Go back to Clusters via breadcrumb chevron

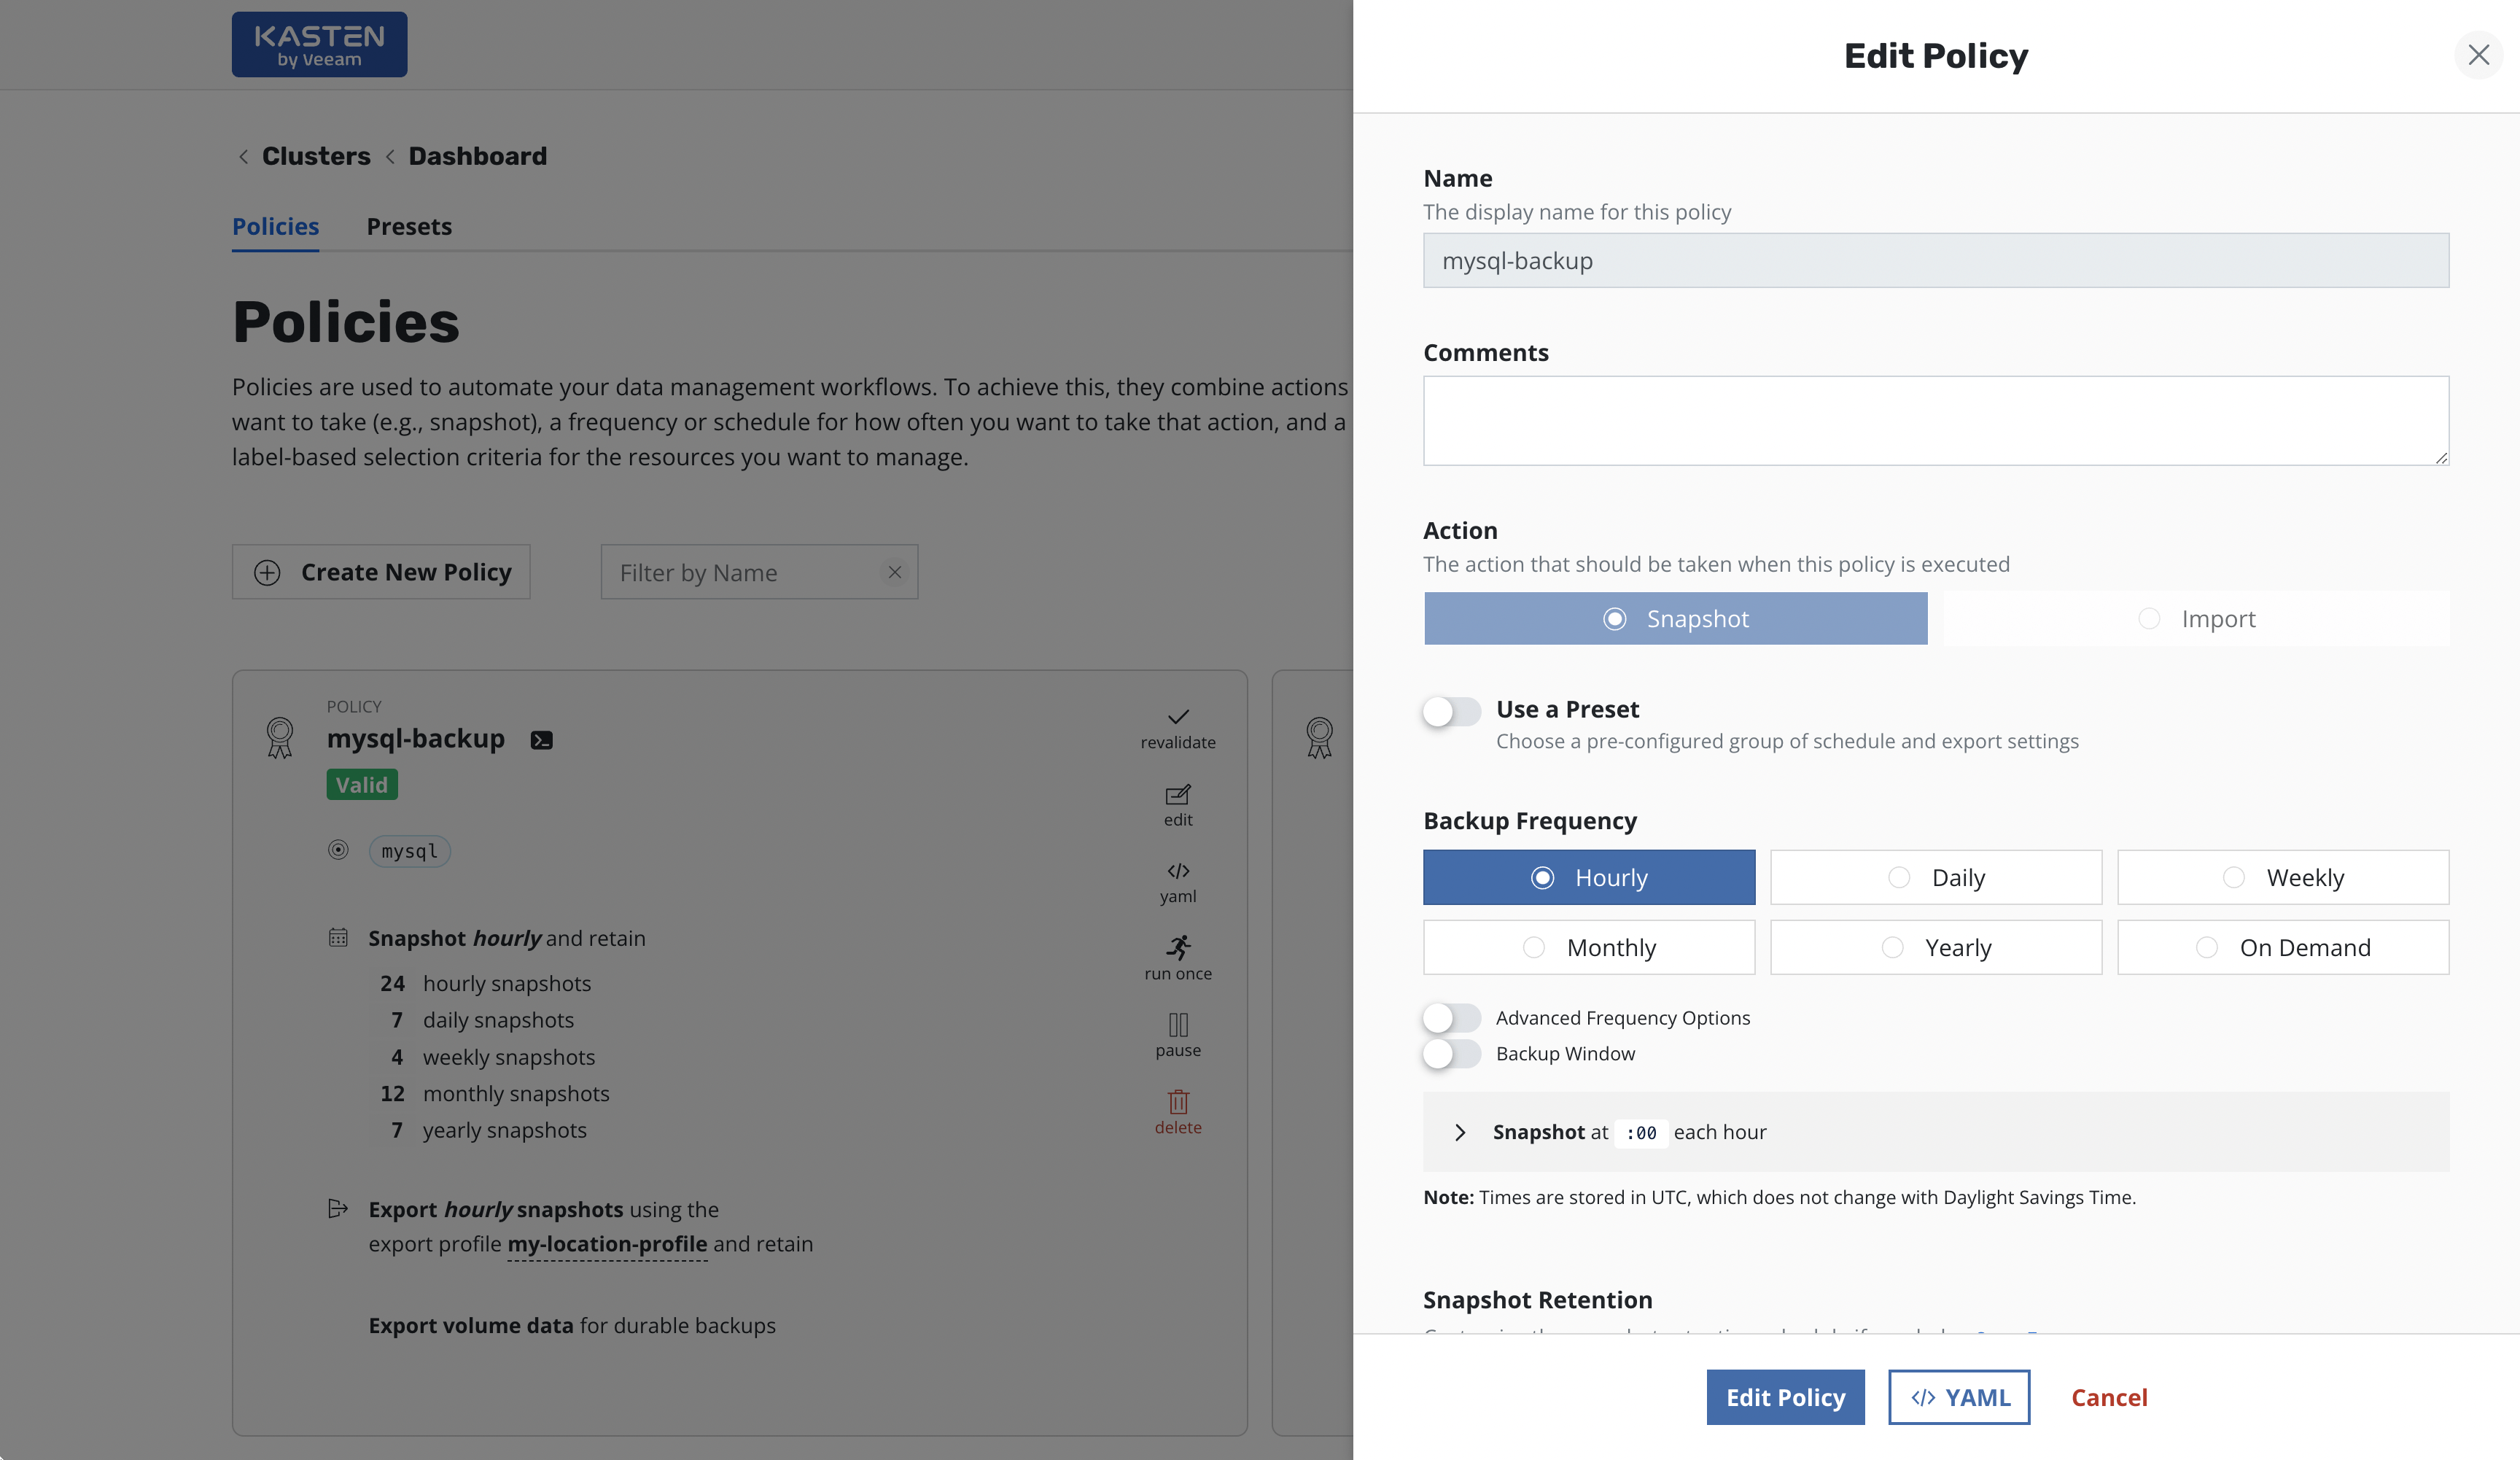click(243, 157)
